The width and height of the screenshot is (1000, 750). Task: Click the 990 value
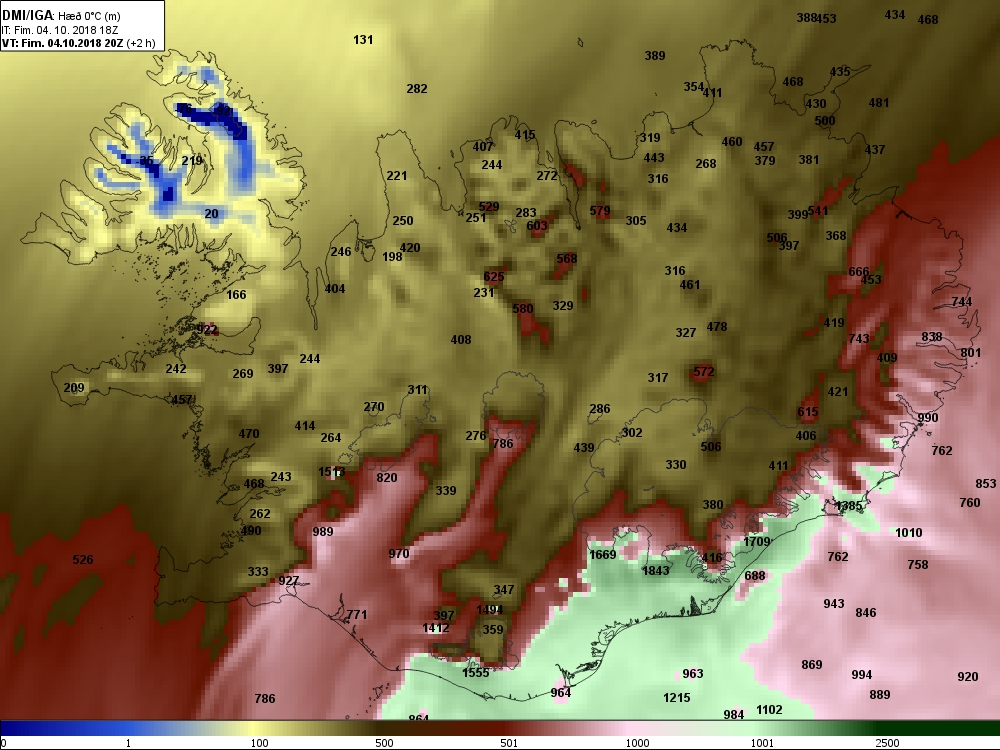(928, 418)
